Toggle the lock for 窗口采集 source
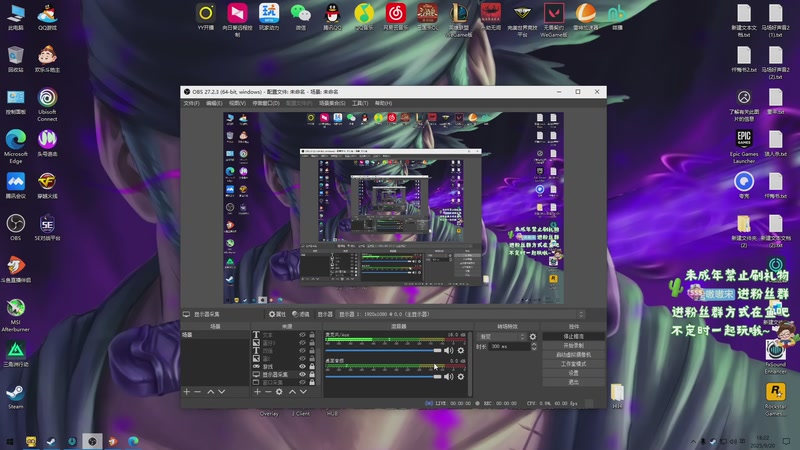The width and height of the screenshot is (800, 450). (312, 382)
